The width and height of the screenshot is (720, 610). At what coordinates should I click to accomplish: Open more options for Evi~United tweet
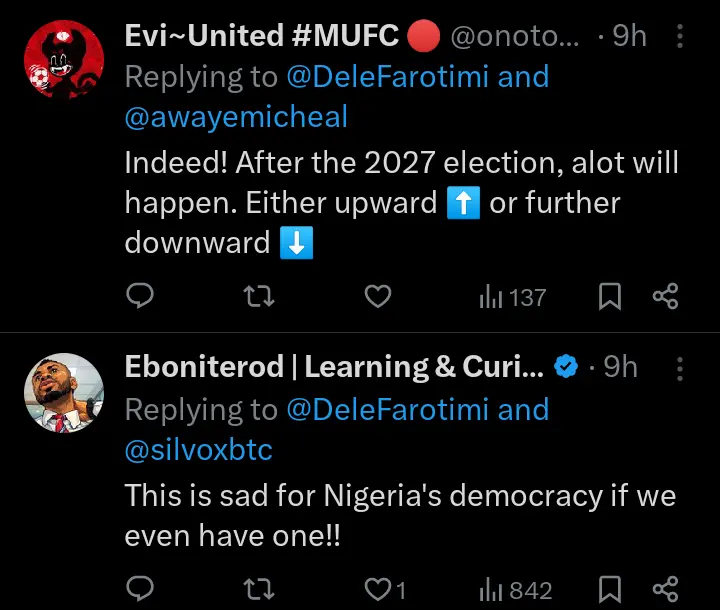click(x=681, y=38)
